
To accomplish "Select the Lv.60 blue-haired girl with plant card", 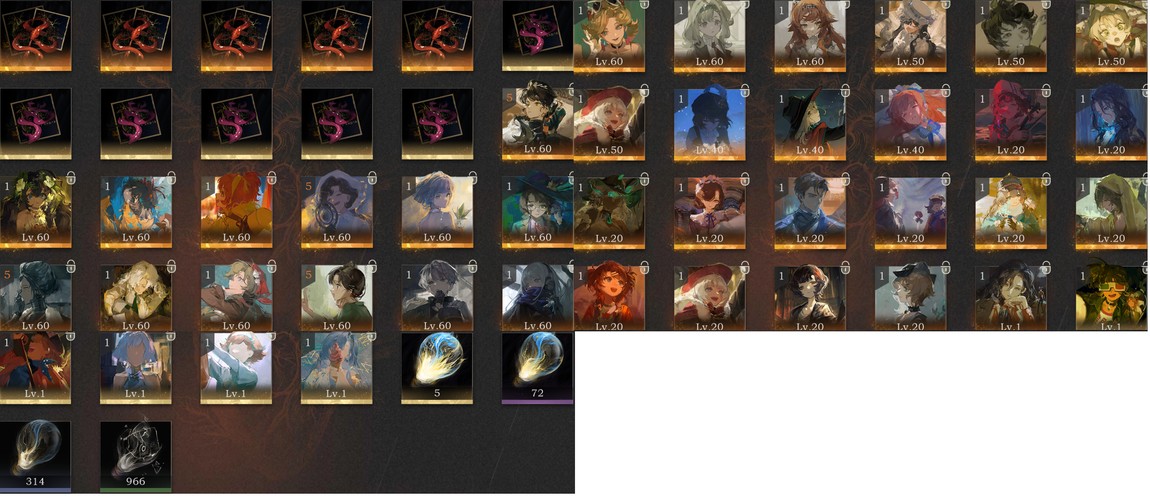I will point(437,213).
